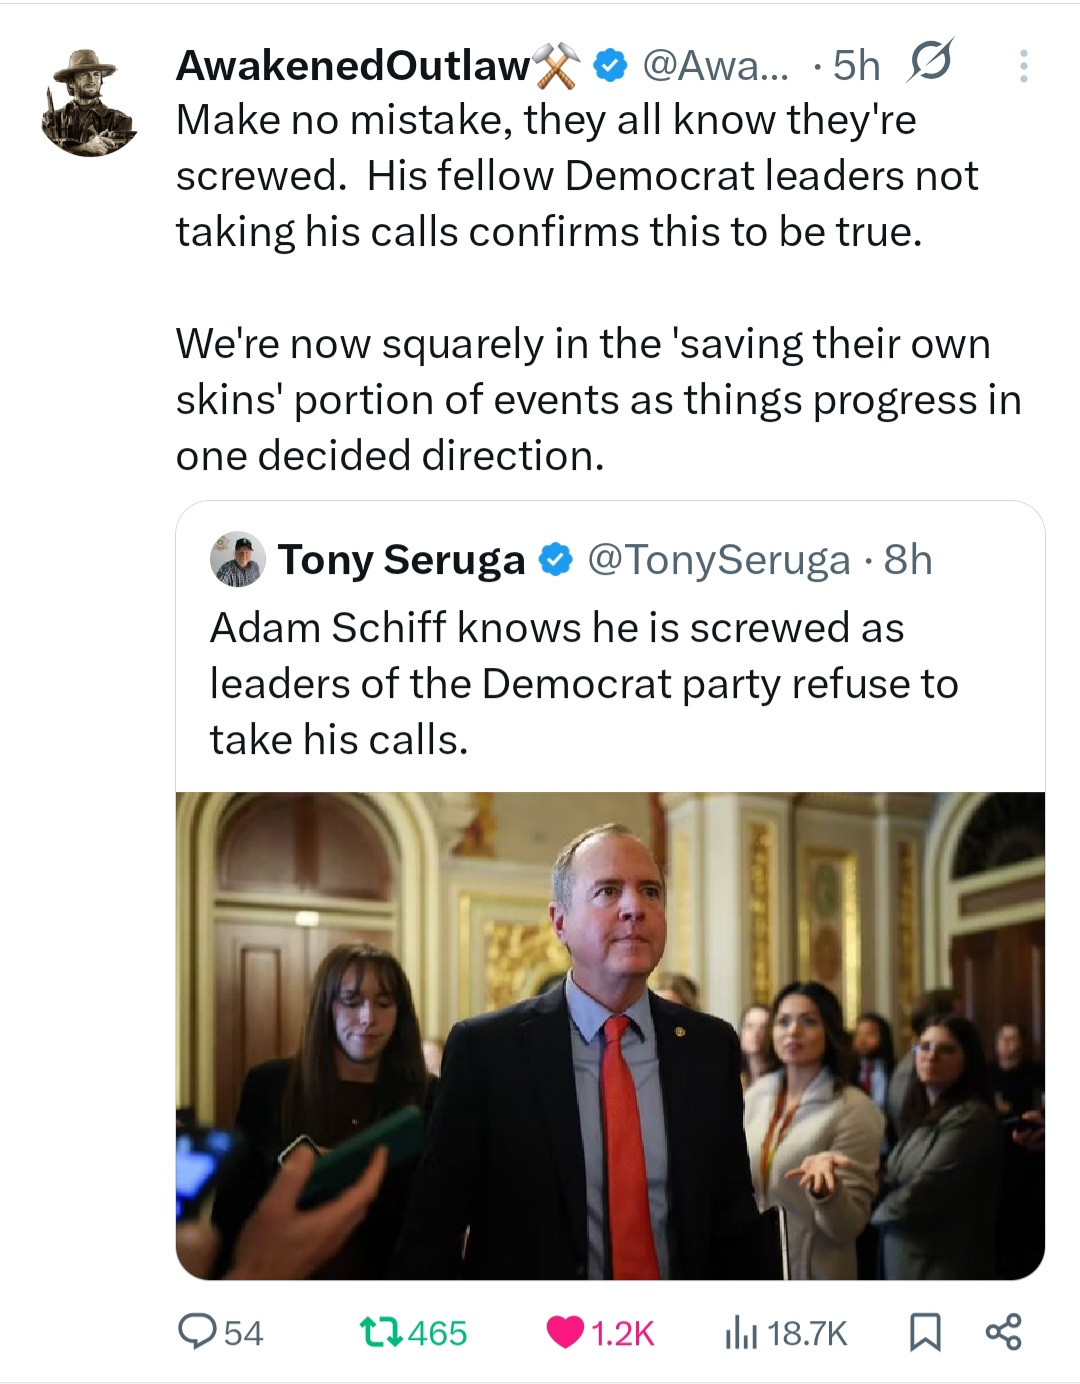Click Tony Seruga's verified checkmark badge
The width and height of the screenshot is (1080, 1384).
555,560
